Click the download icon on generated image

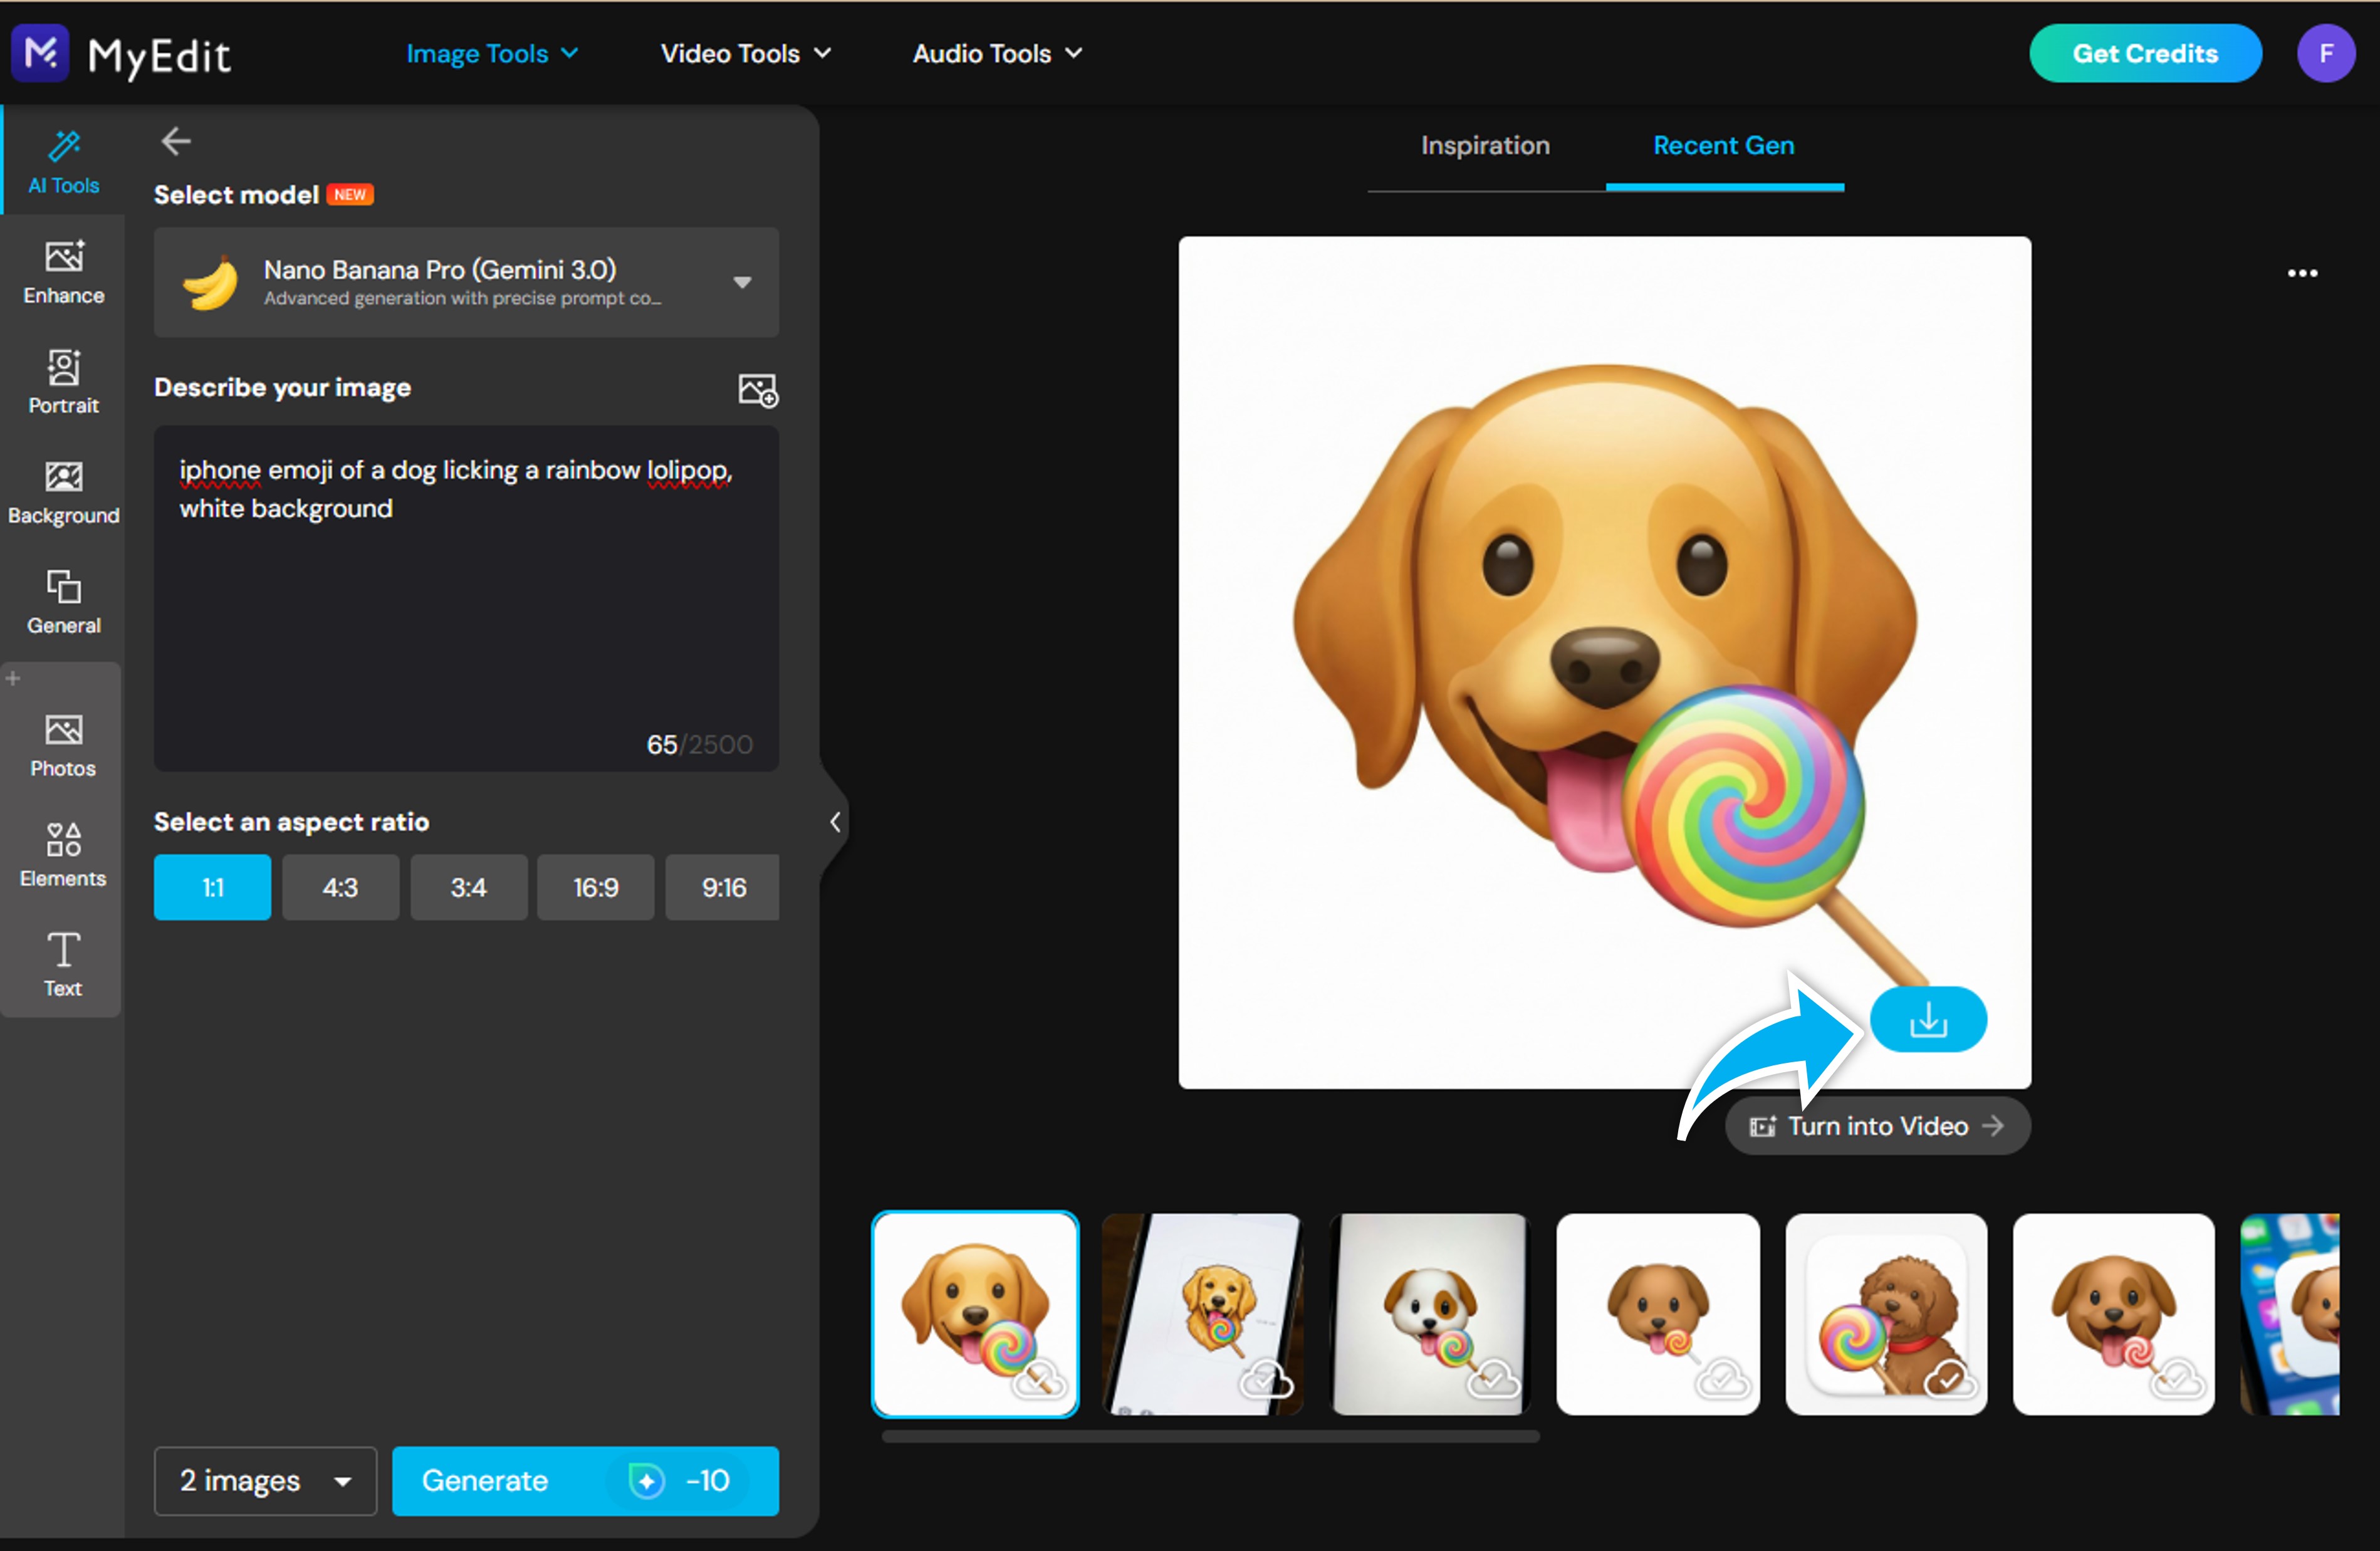1927,1019
